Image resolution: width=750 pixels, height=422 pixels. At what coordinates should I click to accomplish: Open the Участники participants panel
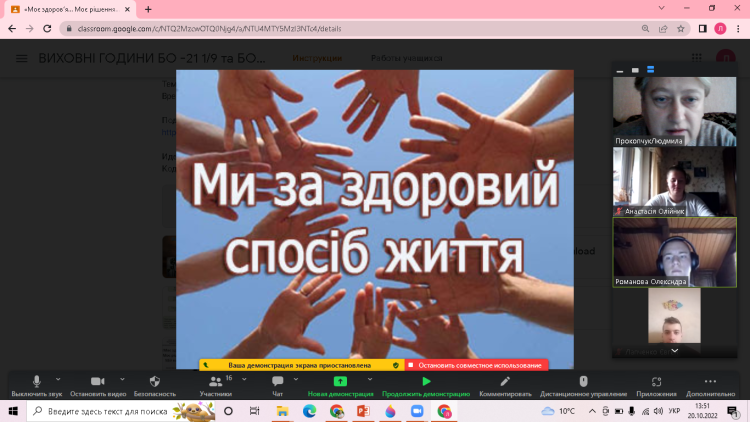click(x=215, y=383)
